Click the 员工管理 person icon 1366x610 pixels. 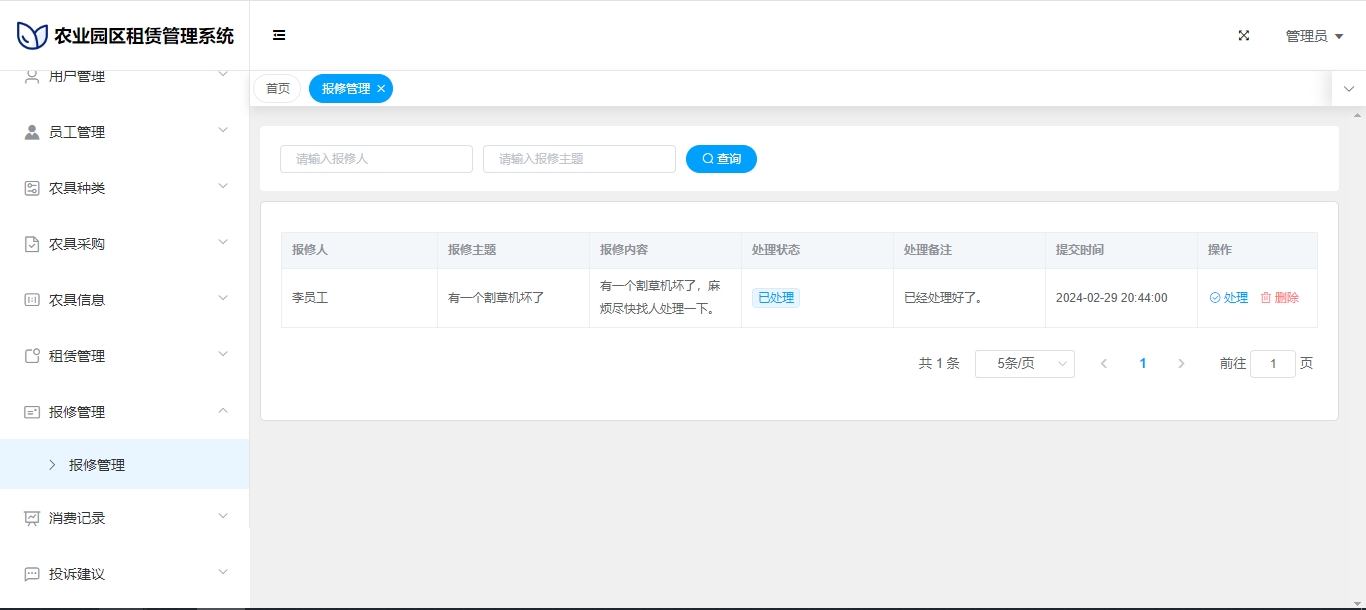coord(32,132)
